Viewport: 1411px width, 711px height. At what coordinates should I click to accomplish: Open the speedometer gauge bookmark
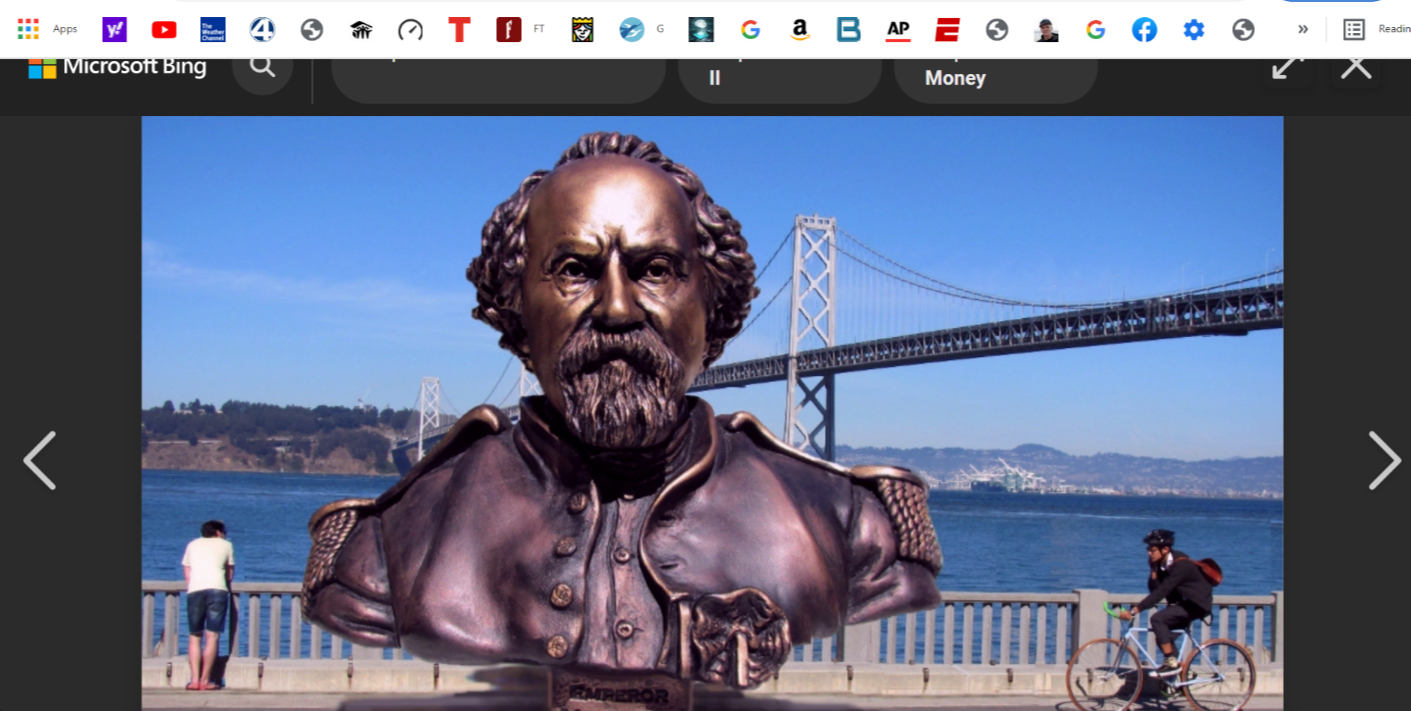410,30
